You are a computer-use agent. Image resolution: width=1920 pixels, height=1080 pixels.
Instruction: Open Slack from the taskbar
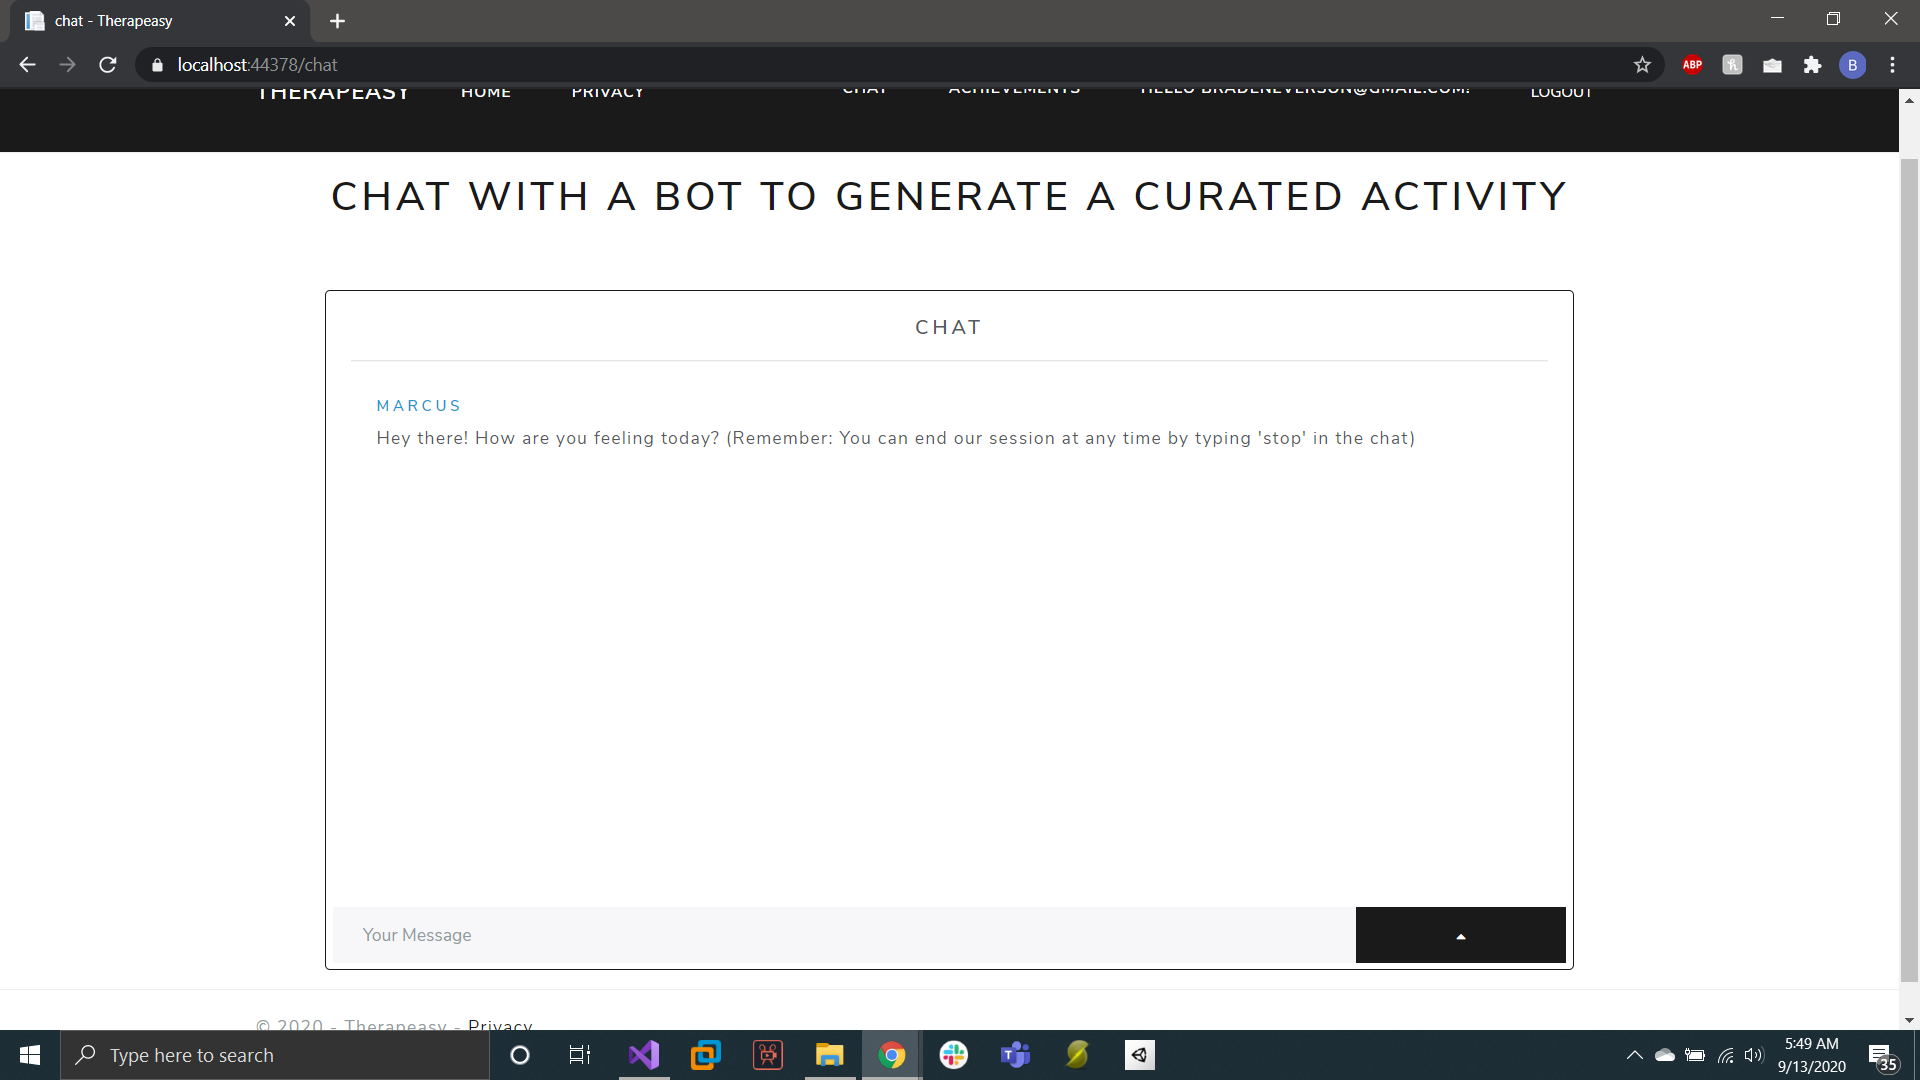click(953, 1055)
